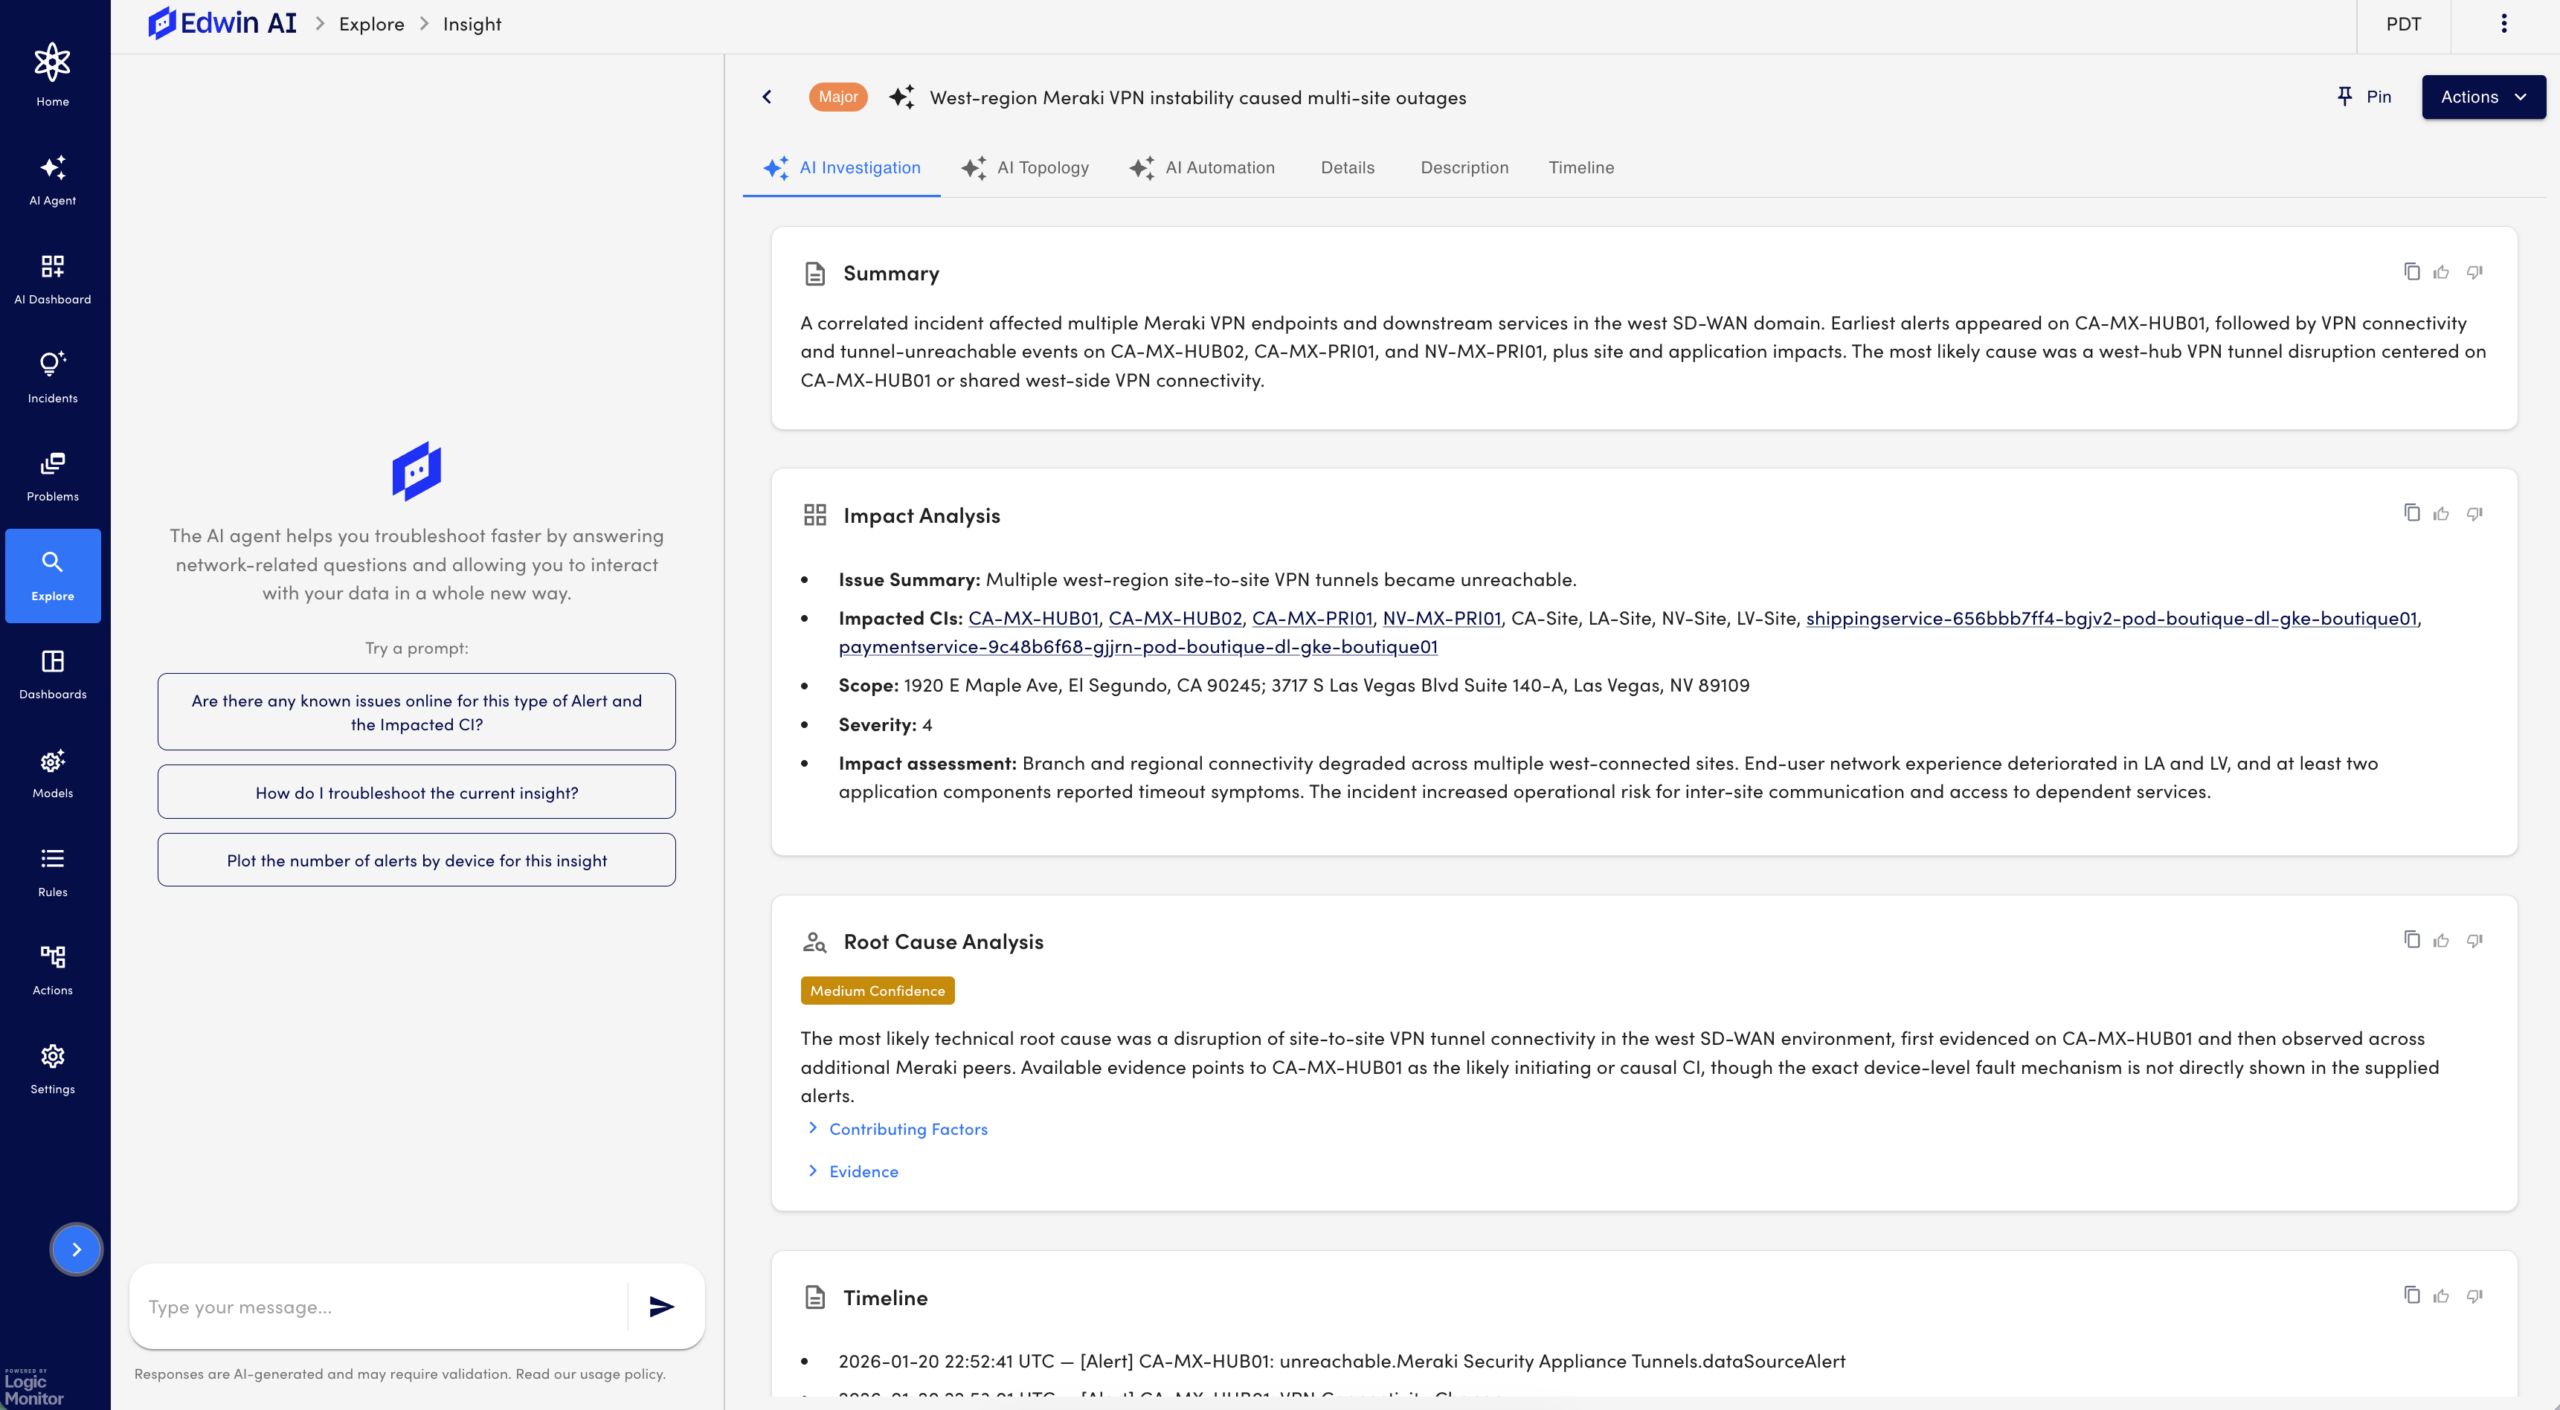Open the Description tab
This screenshot has height=1410, width=2560.
[x=1464, y=168]
